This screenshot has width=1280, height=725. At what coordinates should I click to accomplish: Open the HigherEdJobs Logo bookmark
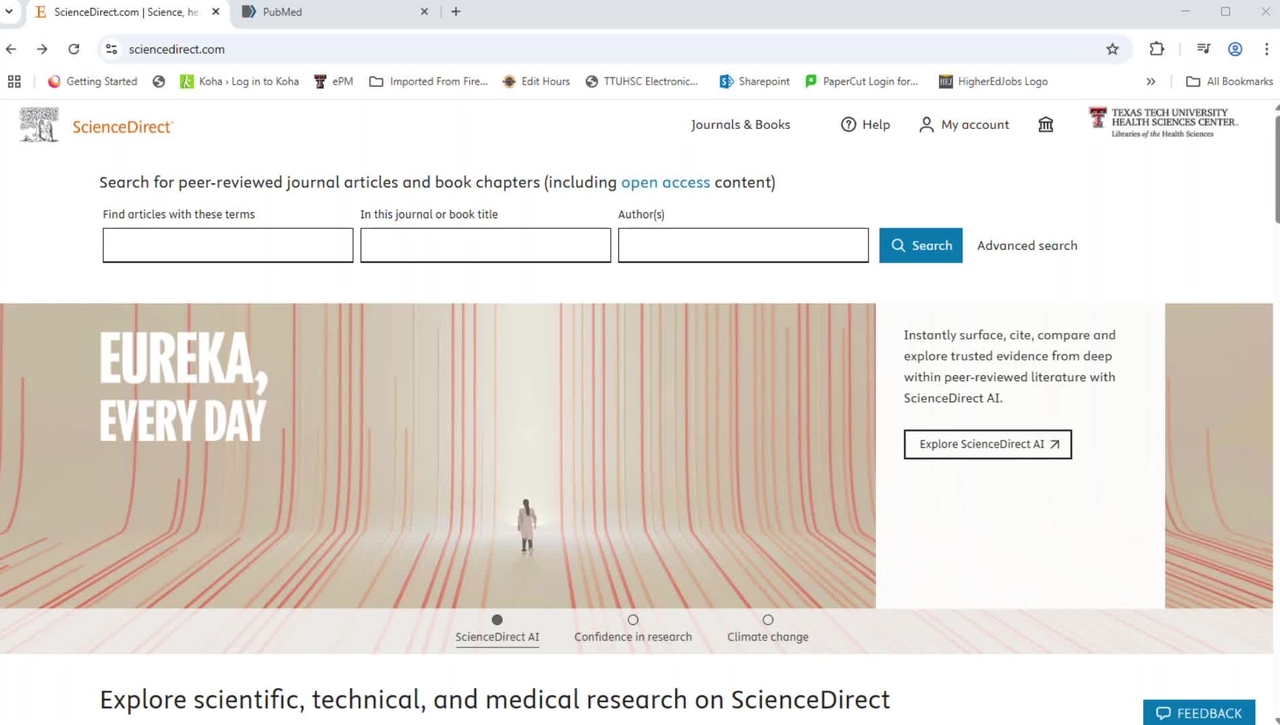click(x=993, y=81)
